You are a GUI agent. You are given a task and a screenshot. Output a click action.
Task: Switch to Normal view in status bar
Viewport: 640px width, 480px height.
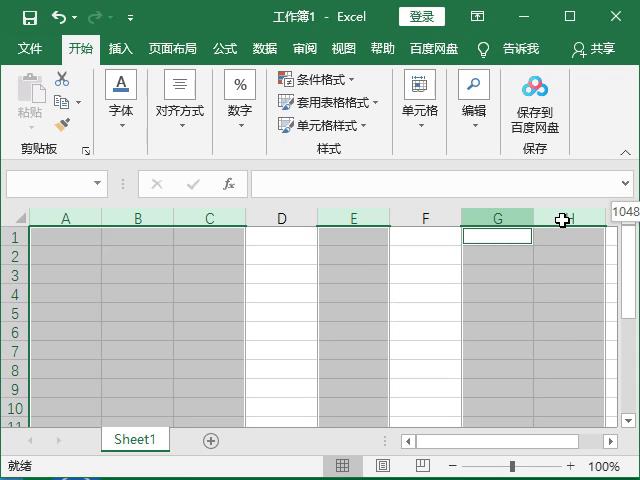tap(342, 466)
